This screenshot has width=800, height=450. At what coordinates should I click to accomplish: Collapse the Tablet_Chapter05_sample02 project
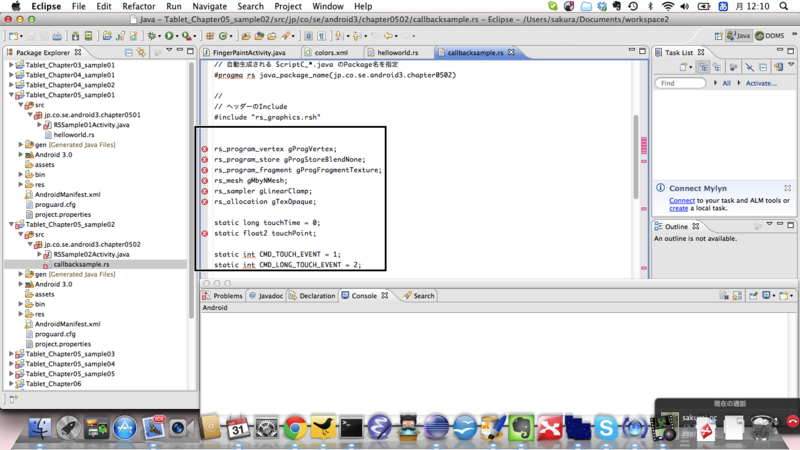[11, 224]
